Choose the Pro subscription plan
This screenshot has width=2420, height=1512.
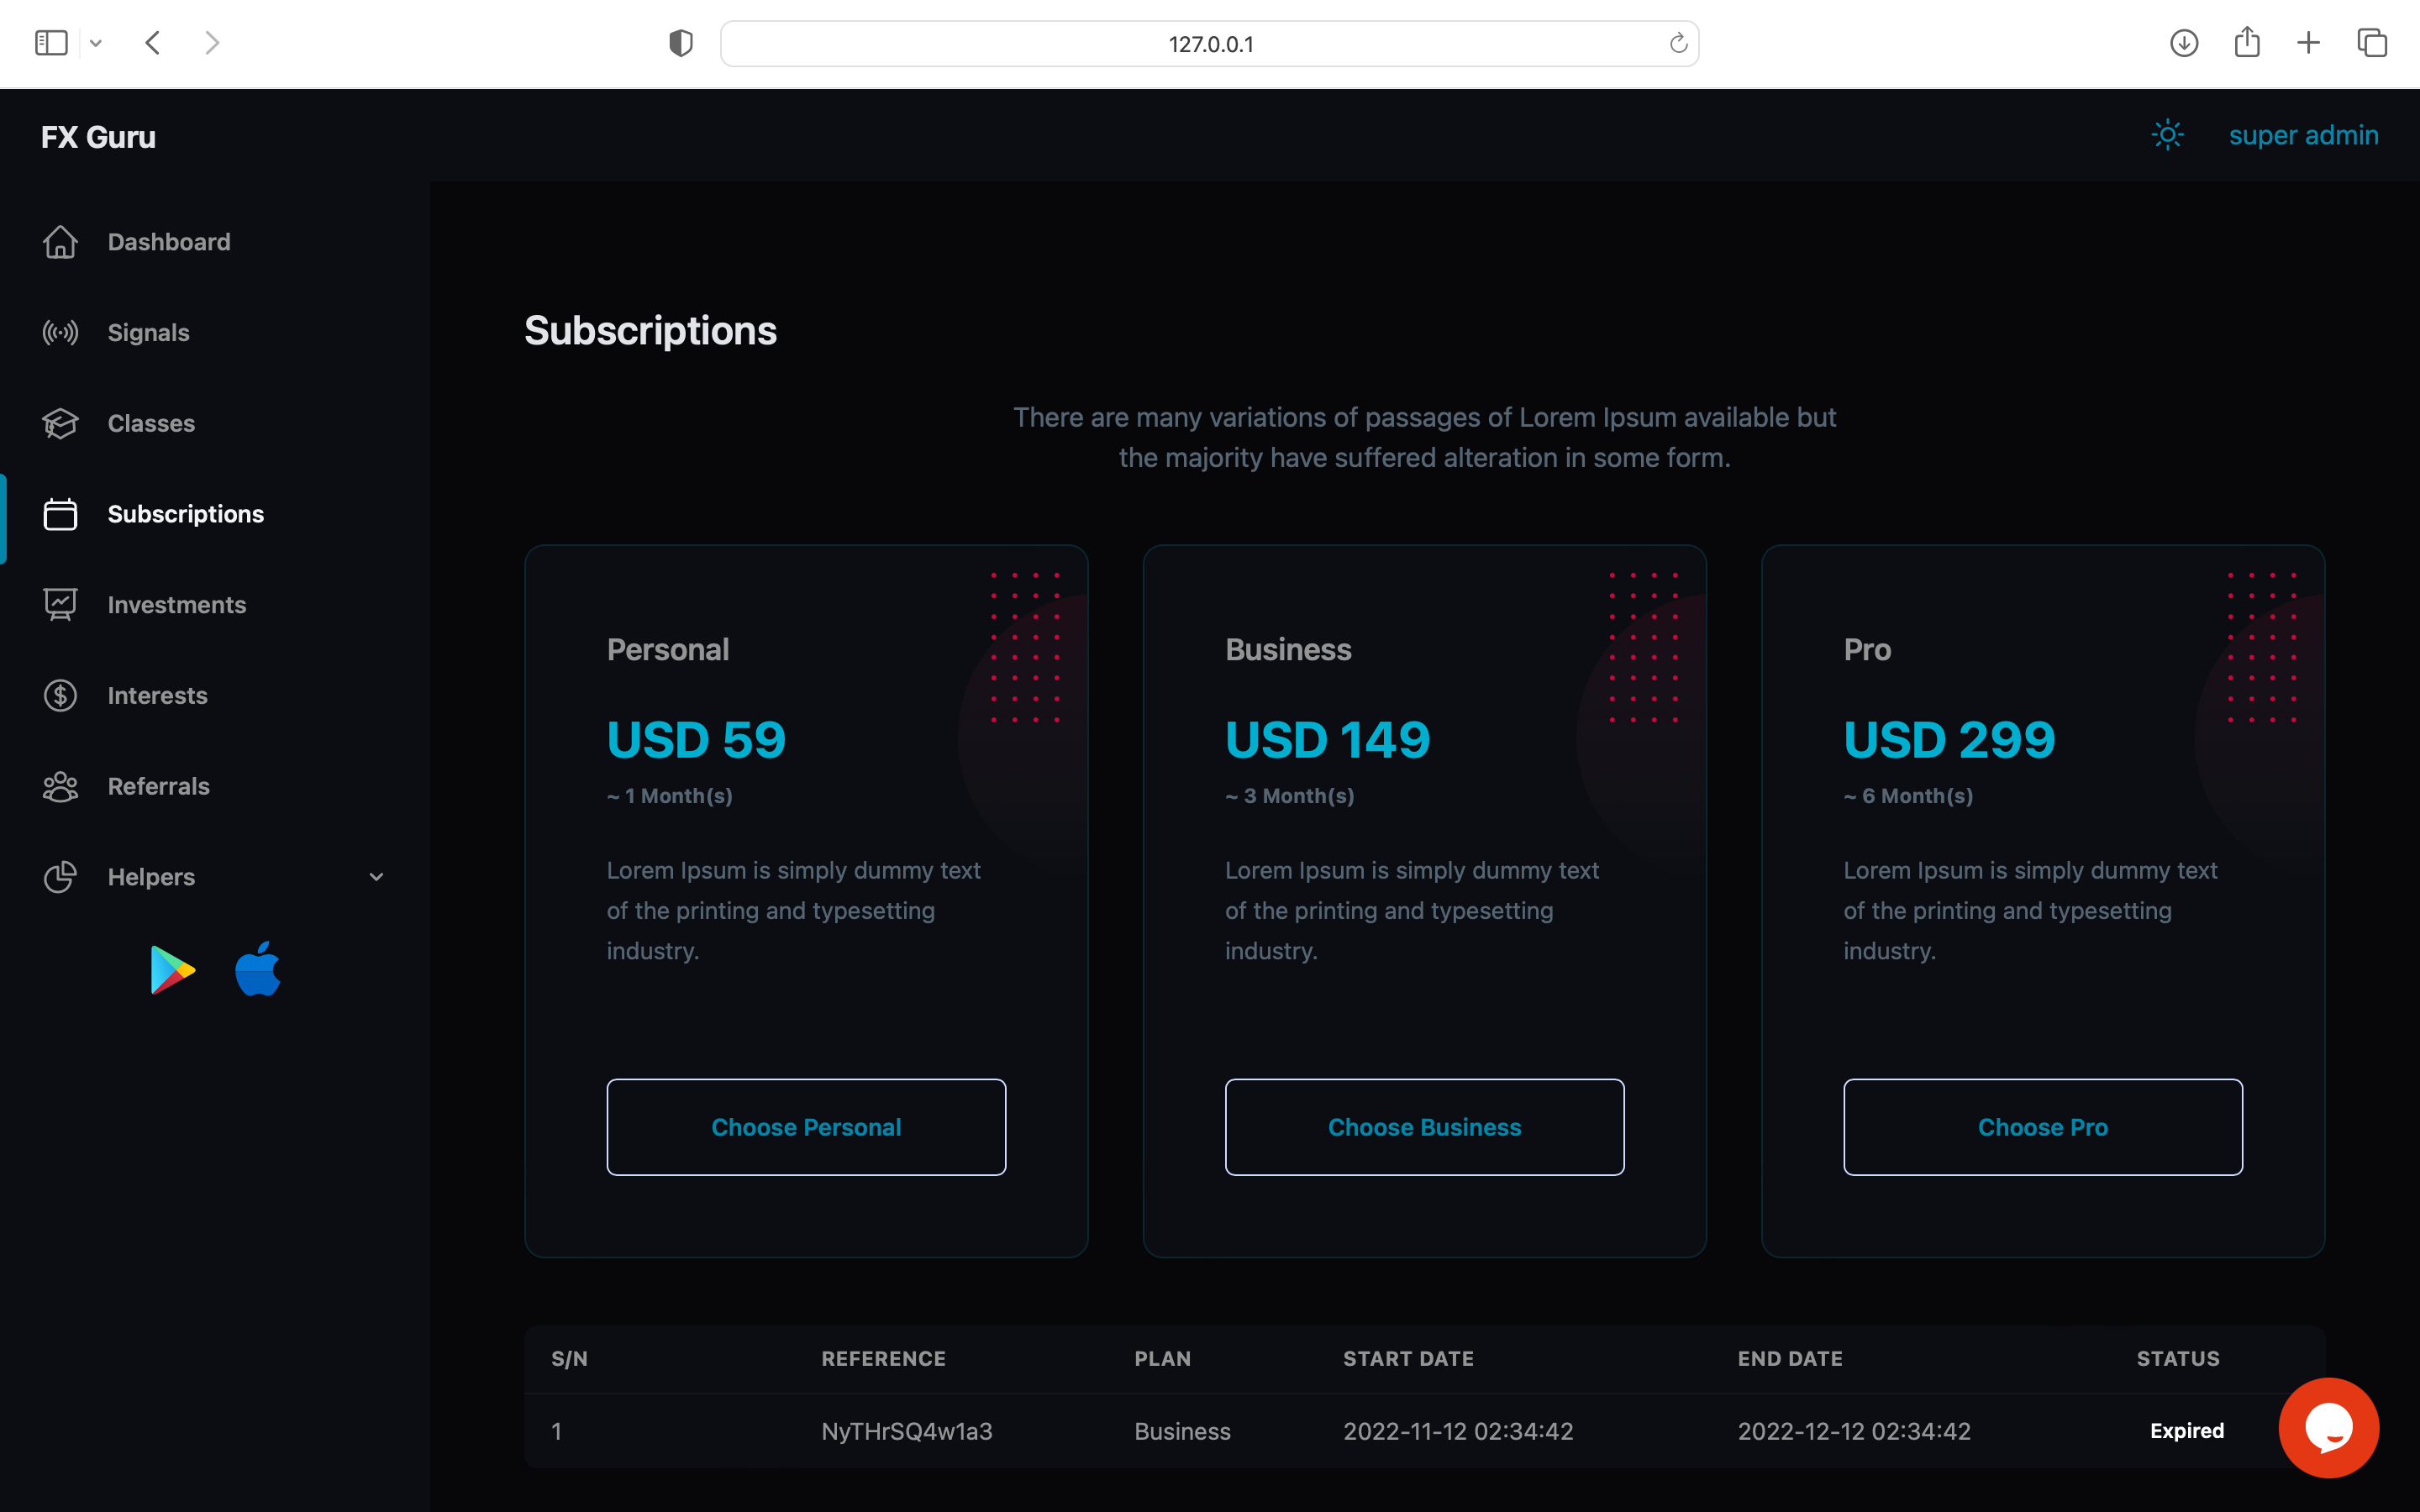[2042, 1127]
